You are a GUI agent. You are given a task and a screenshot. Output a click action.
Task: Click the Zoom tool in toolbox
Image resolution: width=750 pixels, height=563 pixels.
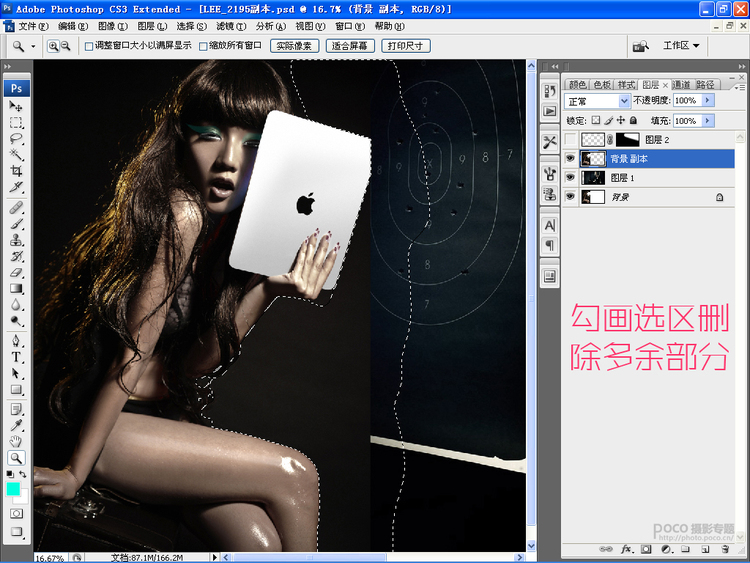(x=16, y=458)
